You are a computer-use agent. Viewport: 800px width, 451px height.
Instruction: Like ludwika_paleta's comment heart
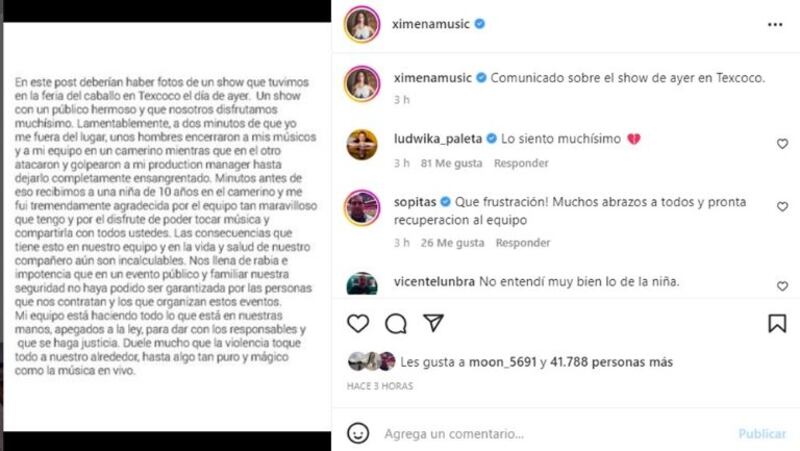782,144
